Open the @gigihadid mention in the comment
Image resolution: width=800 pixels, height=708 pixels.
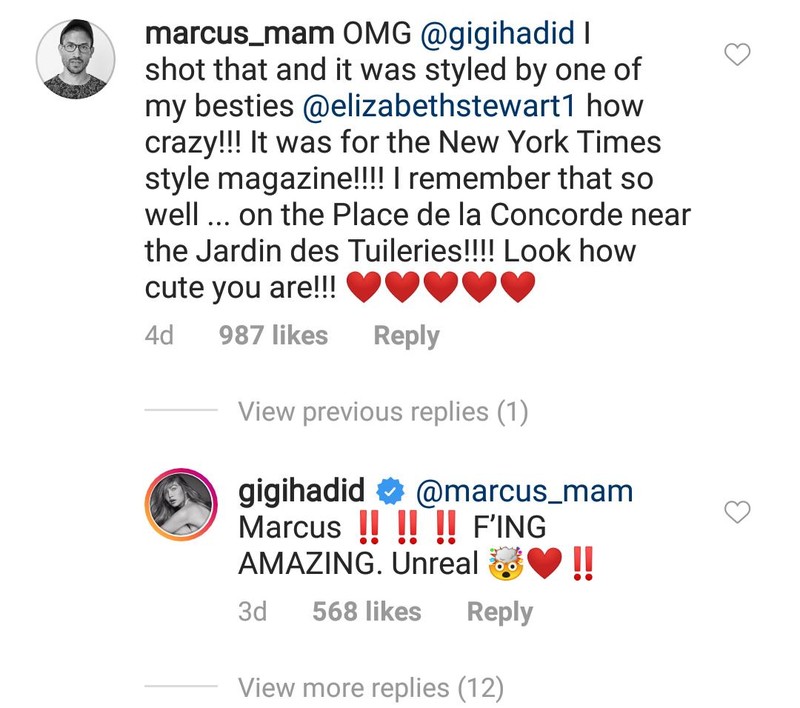point(497,34)
